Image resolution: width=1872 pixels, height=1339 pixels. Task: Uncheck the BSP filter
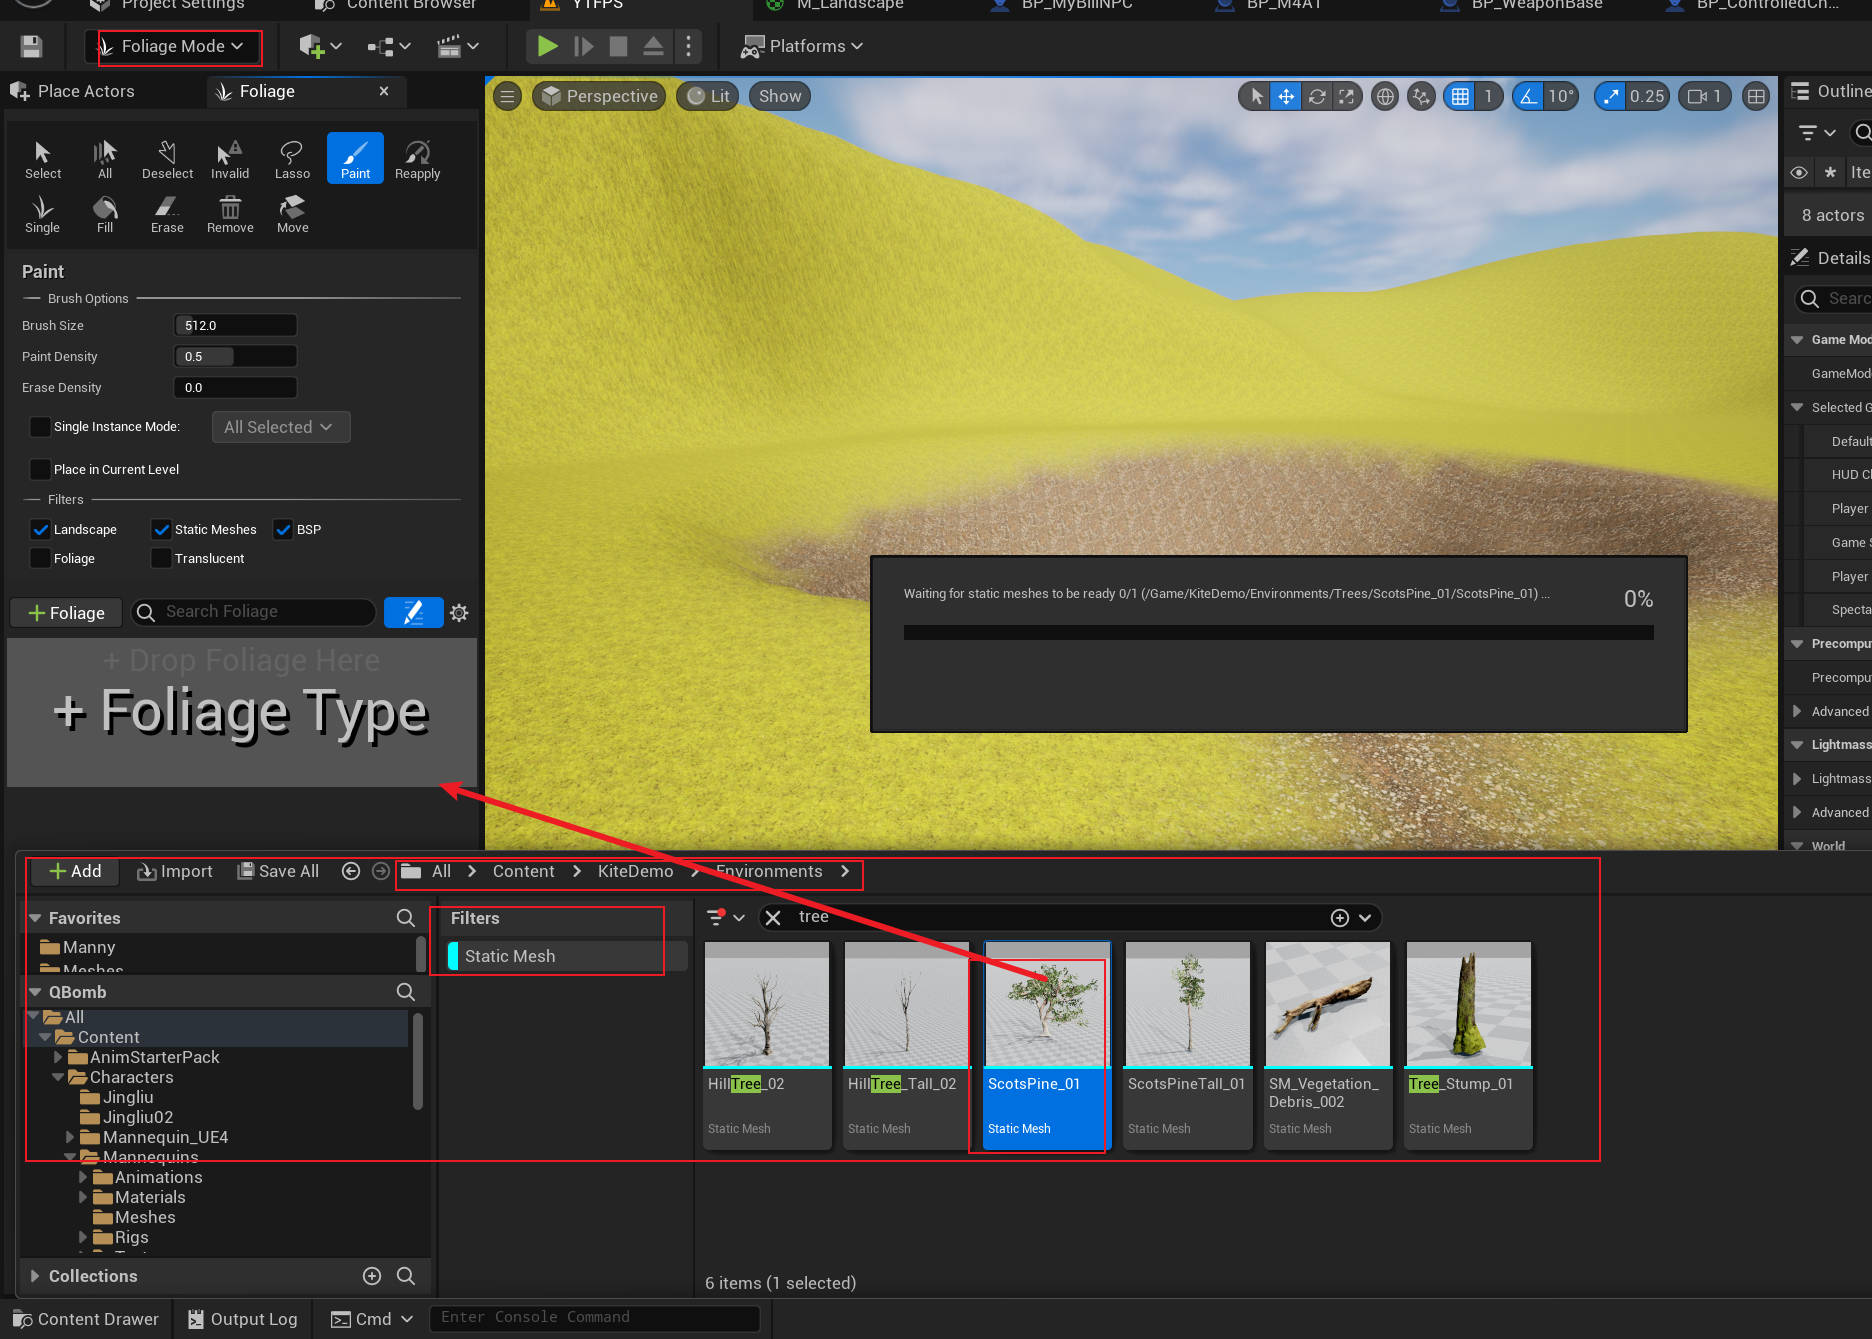[x=283, y=529]
